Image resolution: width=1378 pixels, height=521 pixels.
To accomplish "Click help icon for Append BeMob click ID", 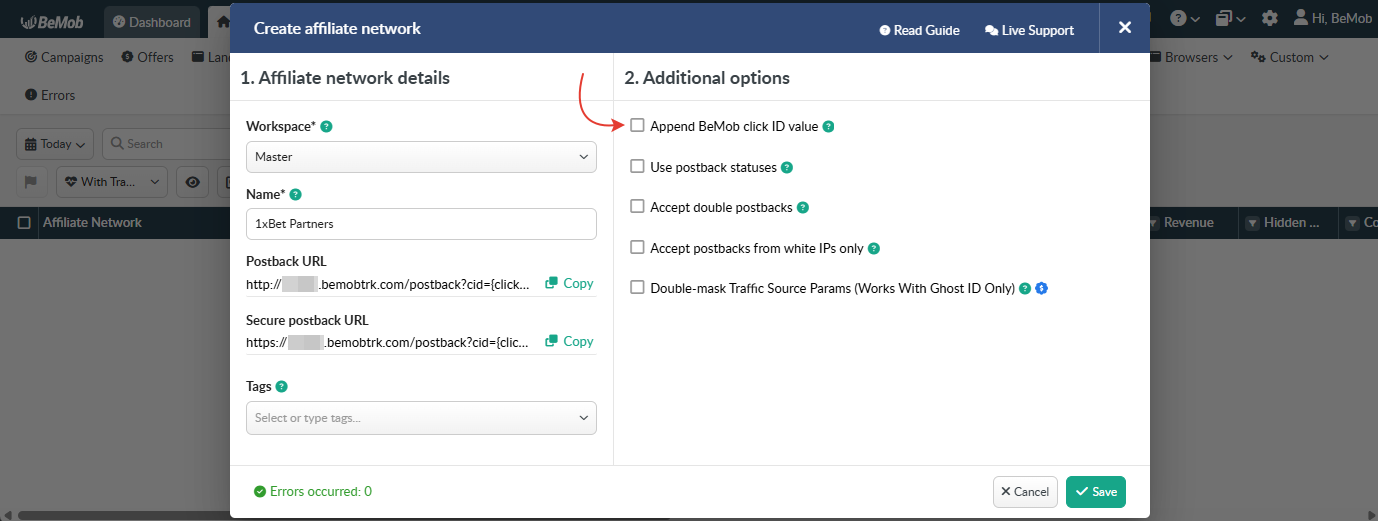I will click(828, 127).
